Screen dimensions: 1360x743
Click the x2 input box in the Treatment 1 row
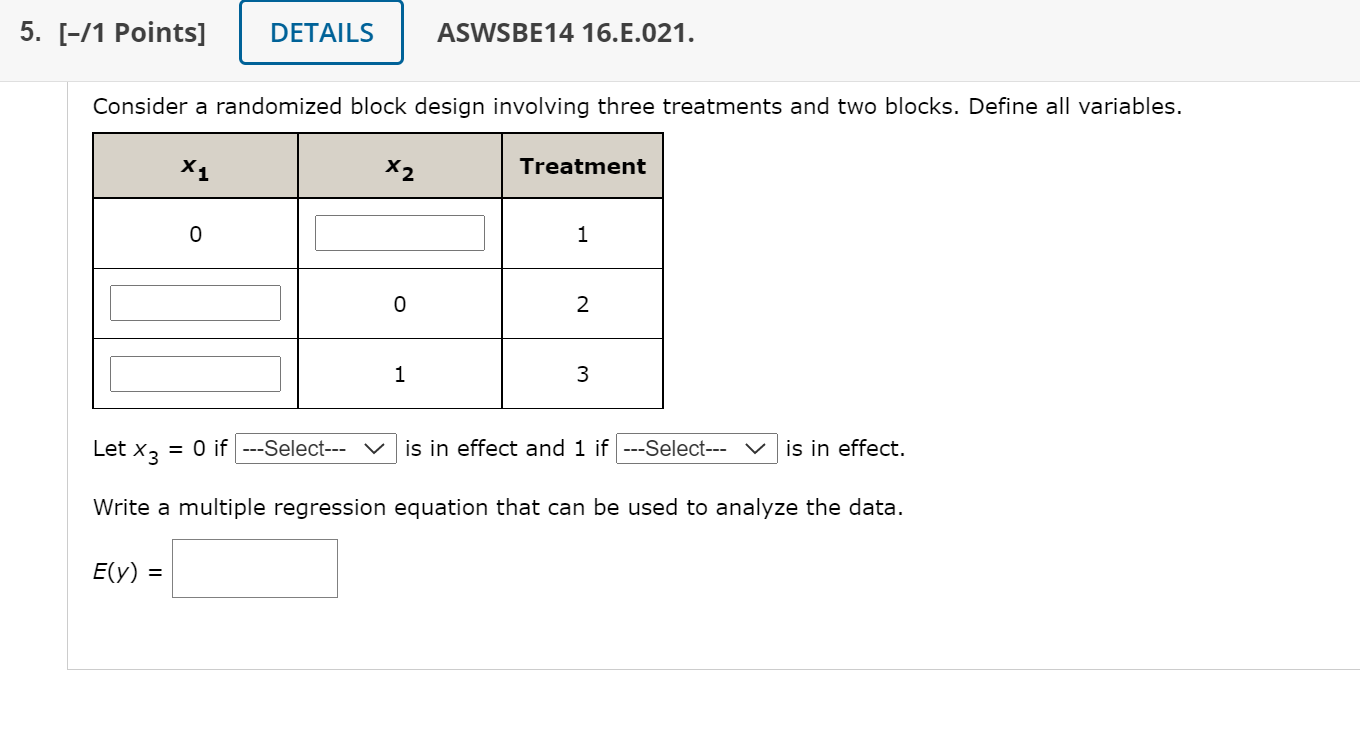pyautogui.click(x=399, y=231)
